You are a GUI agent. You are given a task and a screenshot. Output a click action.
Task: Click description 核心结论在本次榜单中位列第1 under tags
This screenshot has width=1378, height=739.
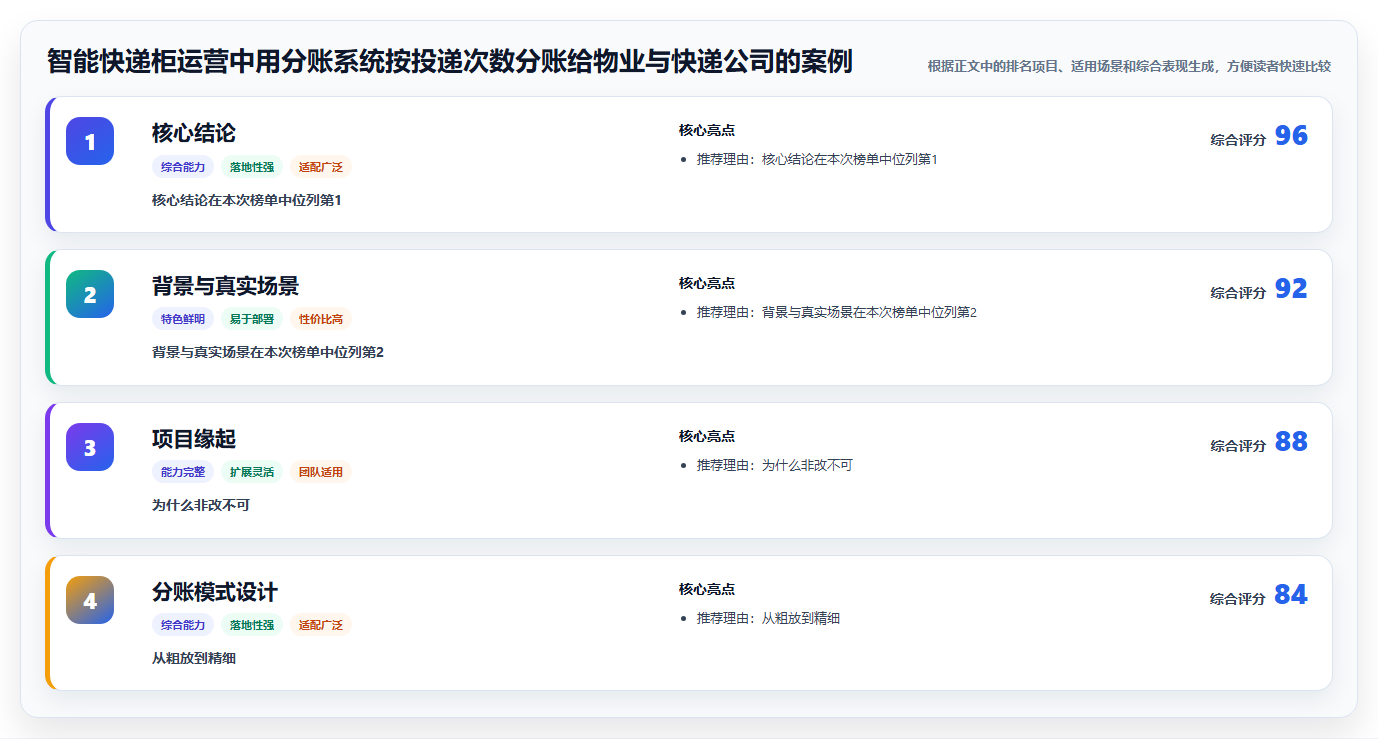coord(247,200)
